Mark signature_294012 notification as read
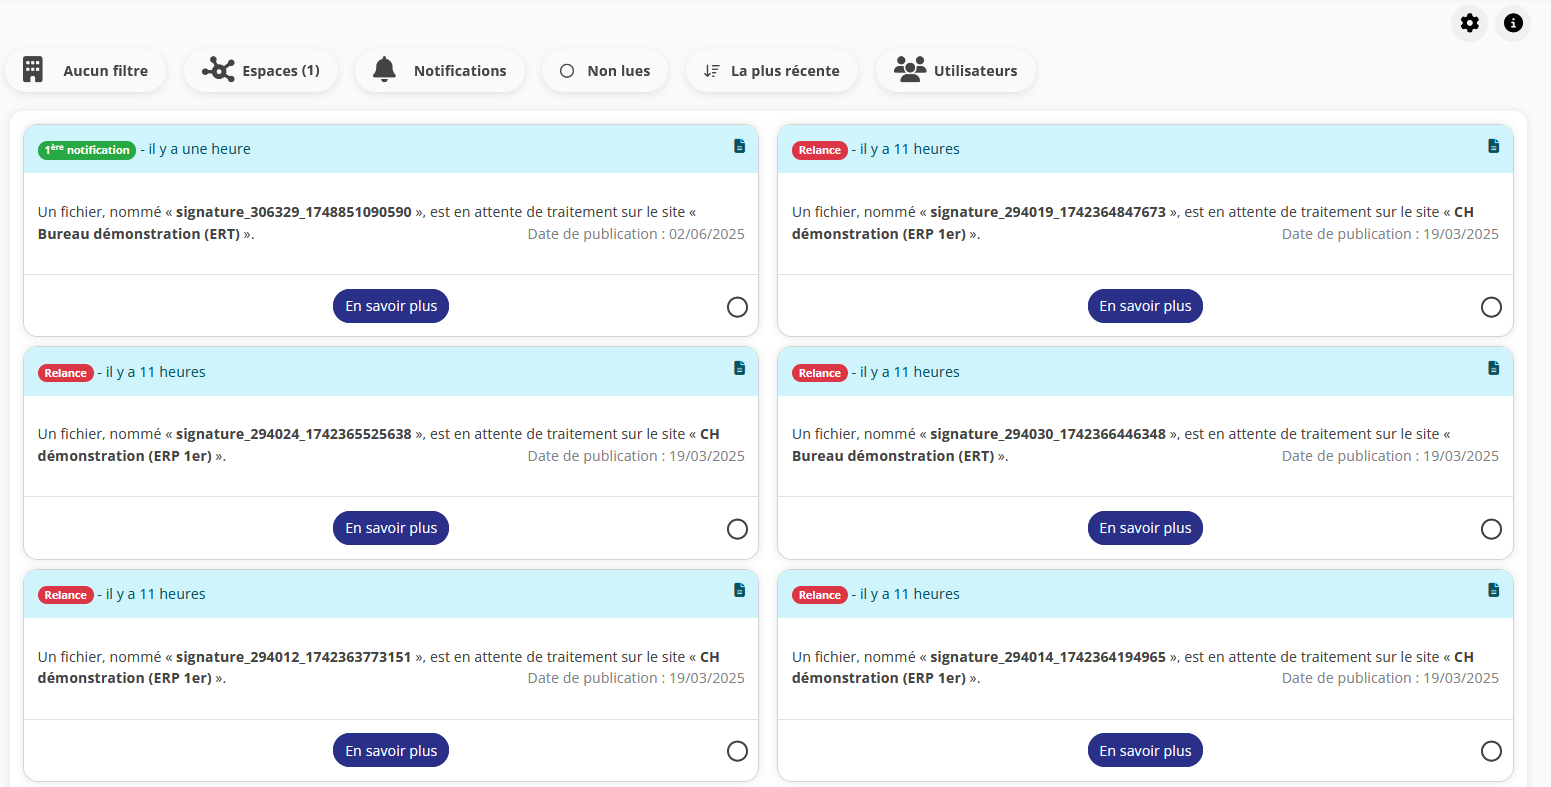1551x787 pixels. (x=737, y=751)
